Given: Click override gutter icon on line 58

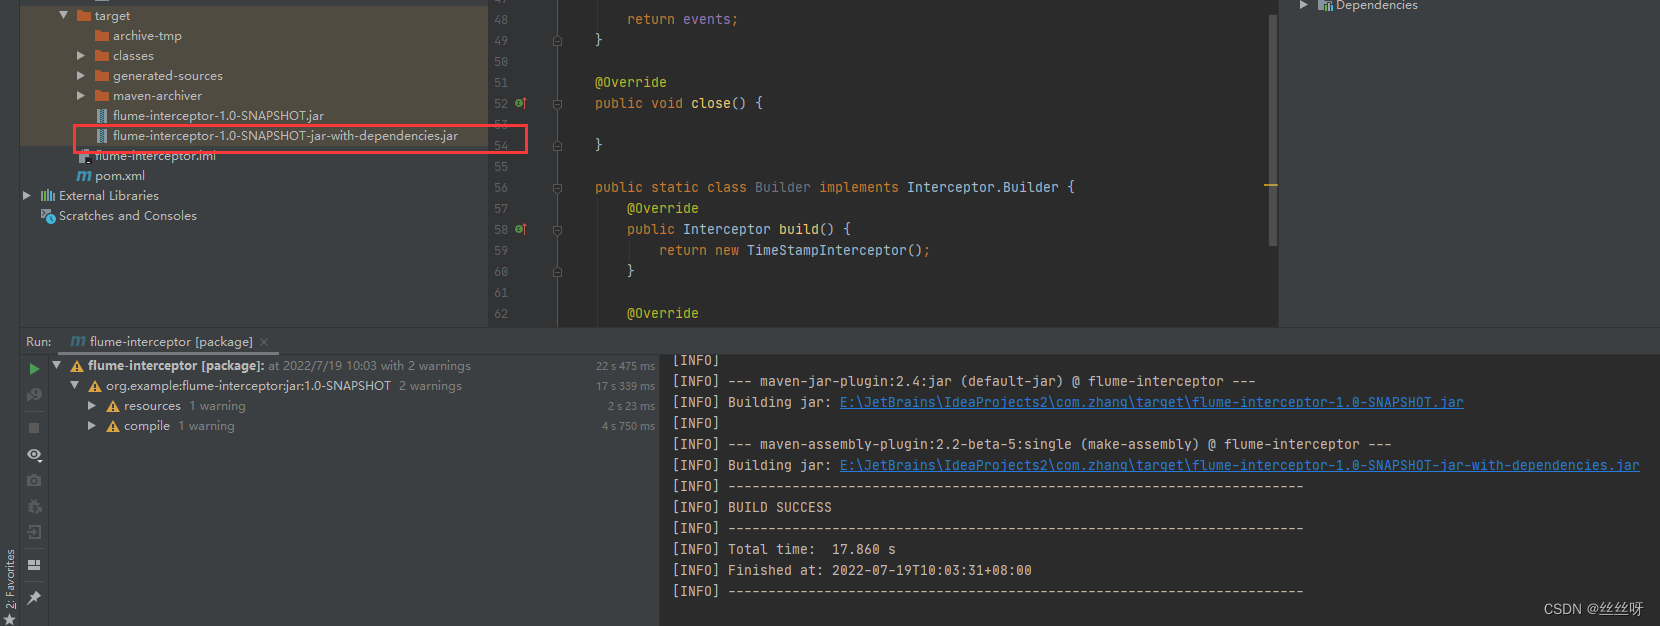Looking at the screenshot, I should [520, 230].
